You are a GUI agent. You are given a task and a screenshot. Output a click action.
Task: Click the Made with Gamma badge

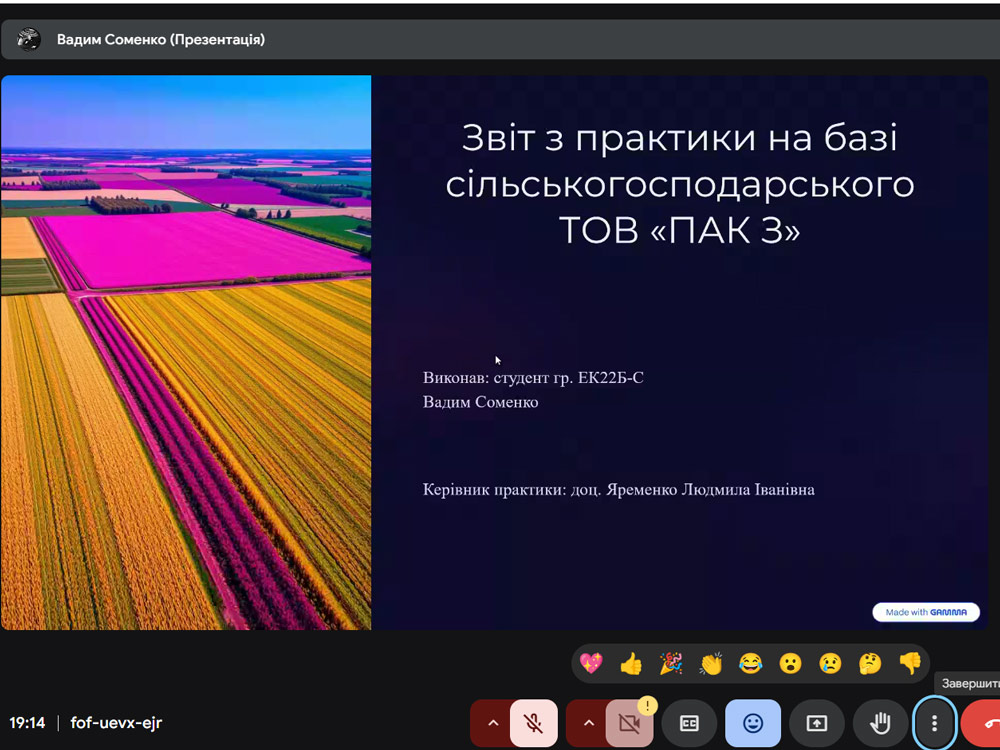[x=925, y=612]
